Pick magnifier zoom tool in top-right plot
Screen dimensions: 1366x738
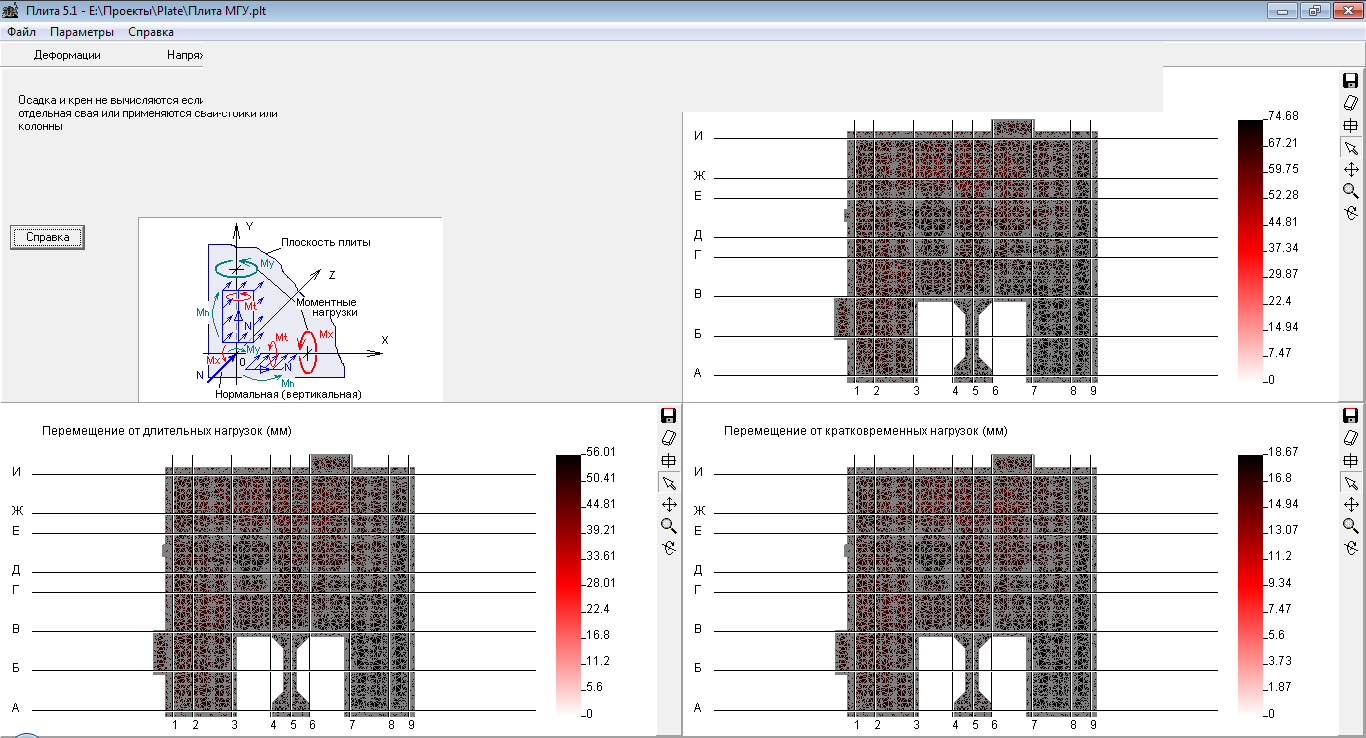(1351, 191)
